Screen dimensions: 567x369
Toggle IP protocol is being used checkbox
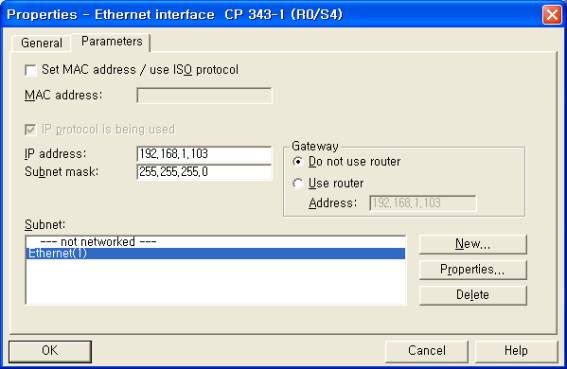30,129
